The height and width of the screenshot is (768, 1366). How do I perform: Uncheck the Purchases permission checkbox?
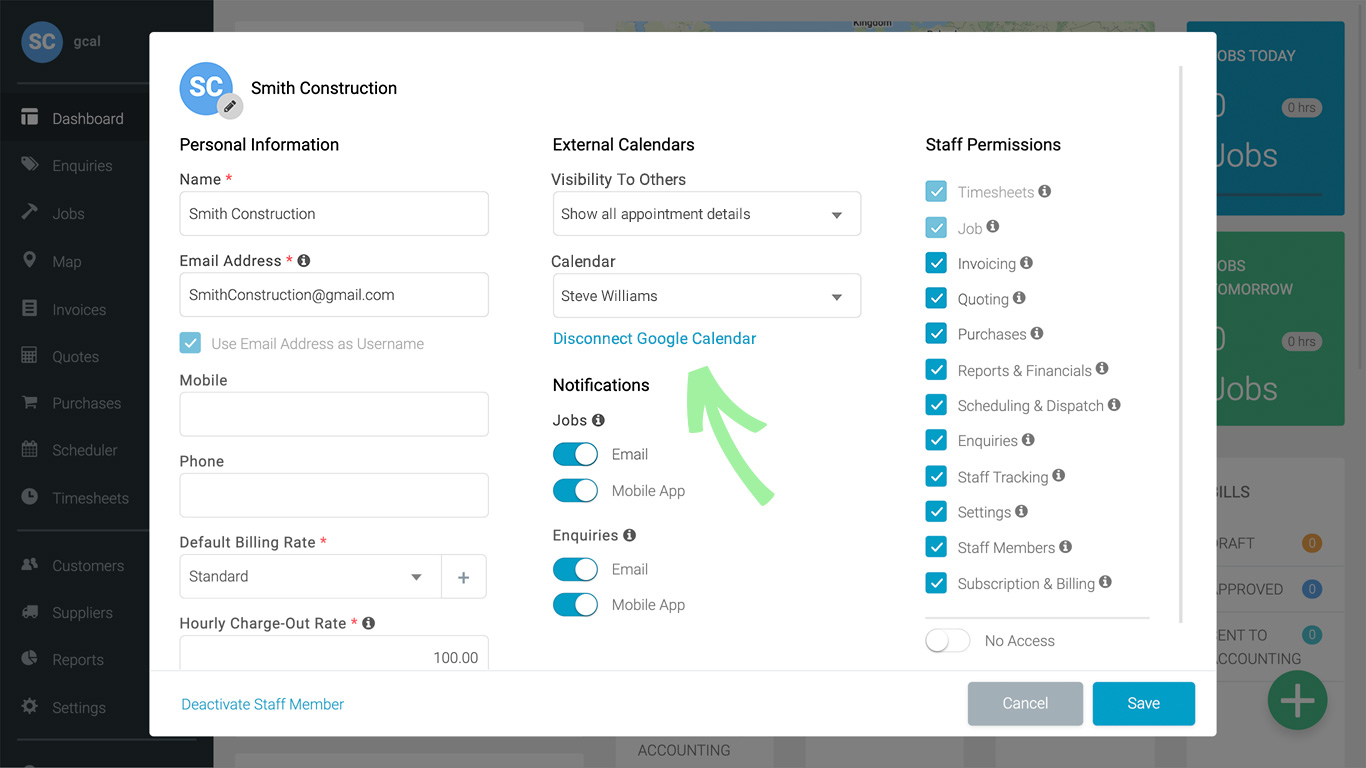(x=936, y=334)
